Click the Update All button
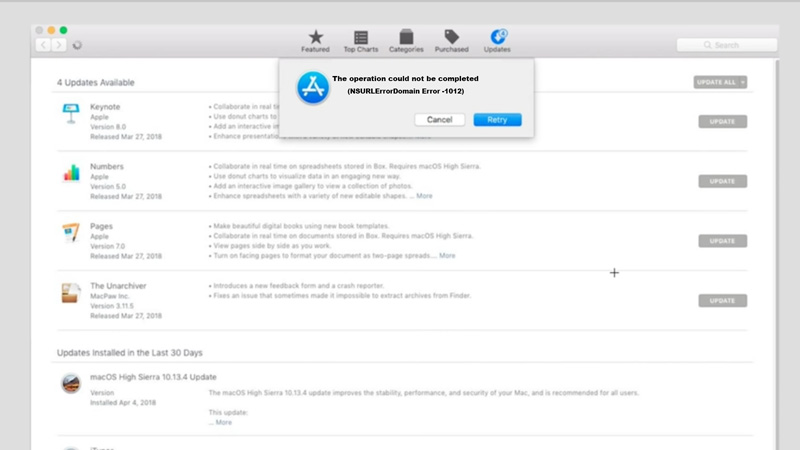 (x=716, y=82)
